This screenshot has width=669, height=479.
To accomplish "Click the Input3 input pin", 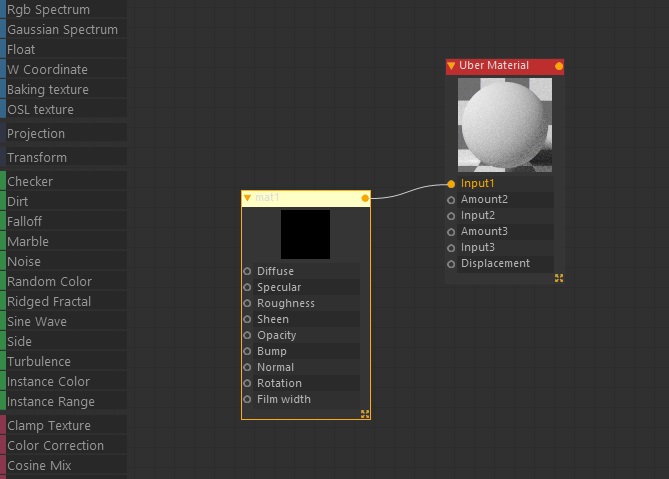I will click(451, 248).
